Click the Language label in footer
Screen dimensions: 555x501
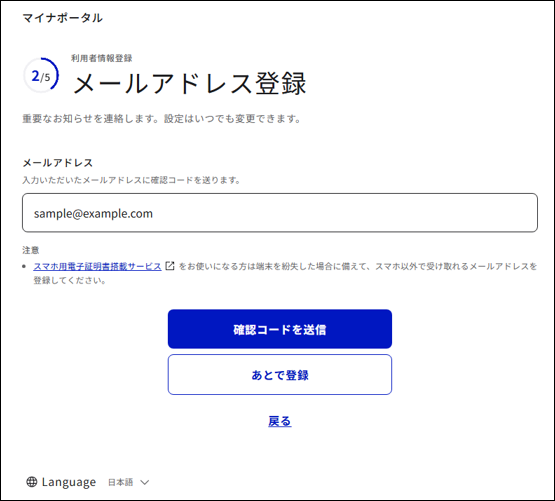(x=69, y=482)
